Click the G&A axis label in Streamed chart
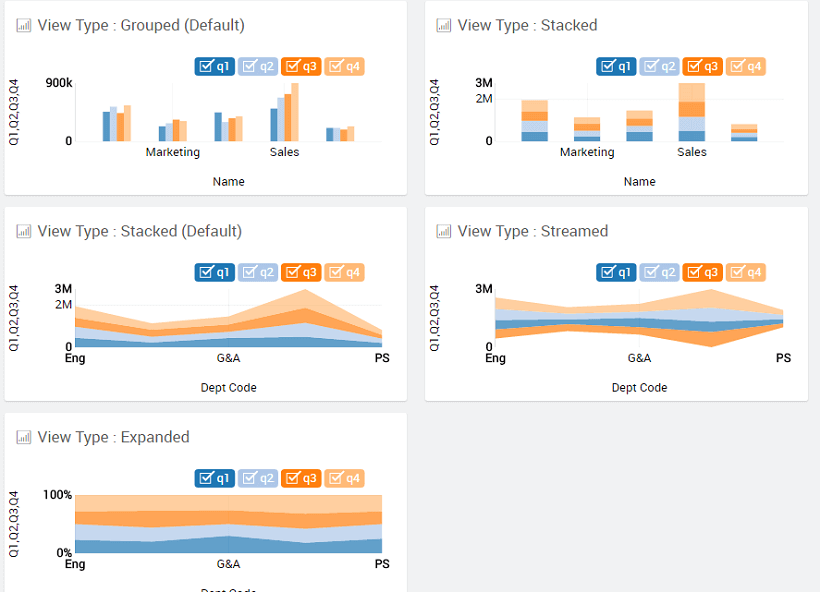This screenshot has height=592, width=820. pos(640,358)
